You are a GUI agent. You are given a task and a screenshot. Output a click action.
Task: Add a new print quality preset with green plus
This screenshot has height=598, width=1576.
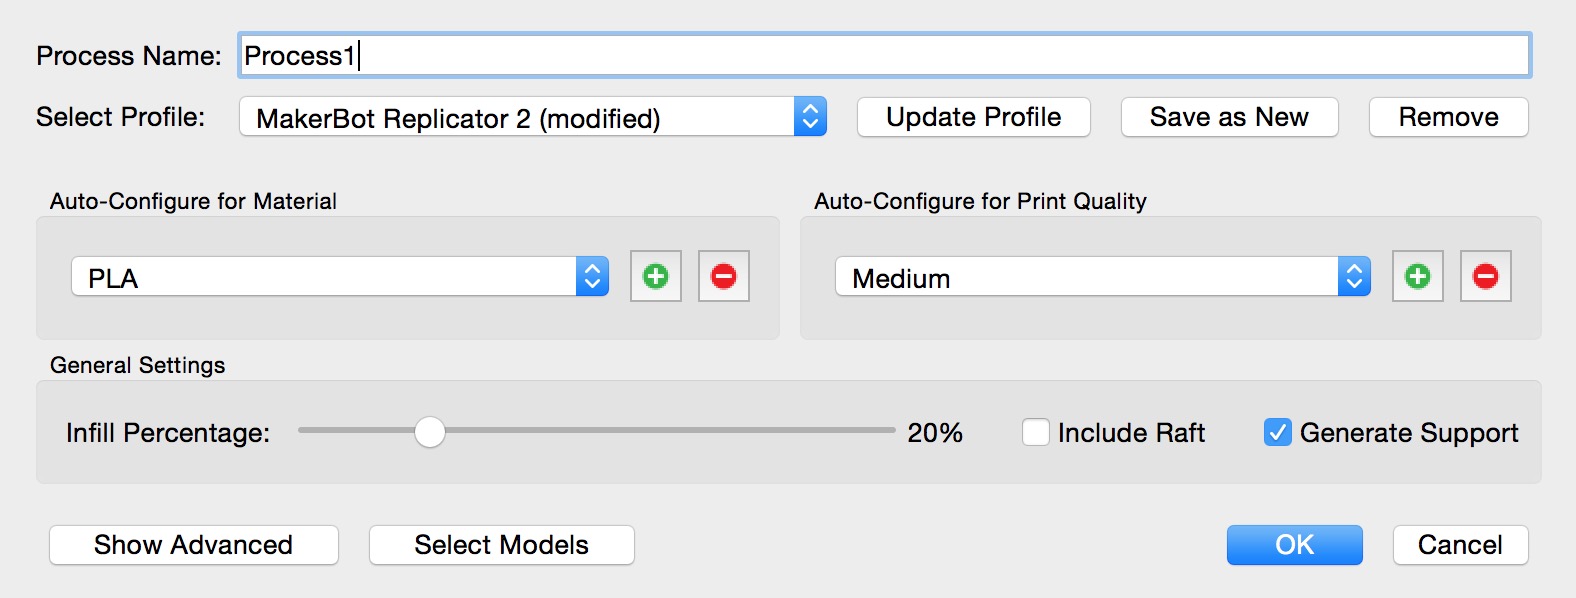coord(1417,277)
